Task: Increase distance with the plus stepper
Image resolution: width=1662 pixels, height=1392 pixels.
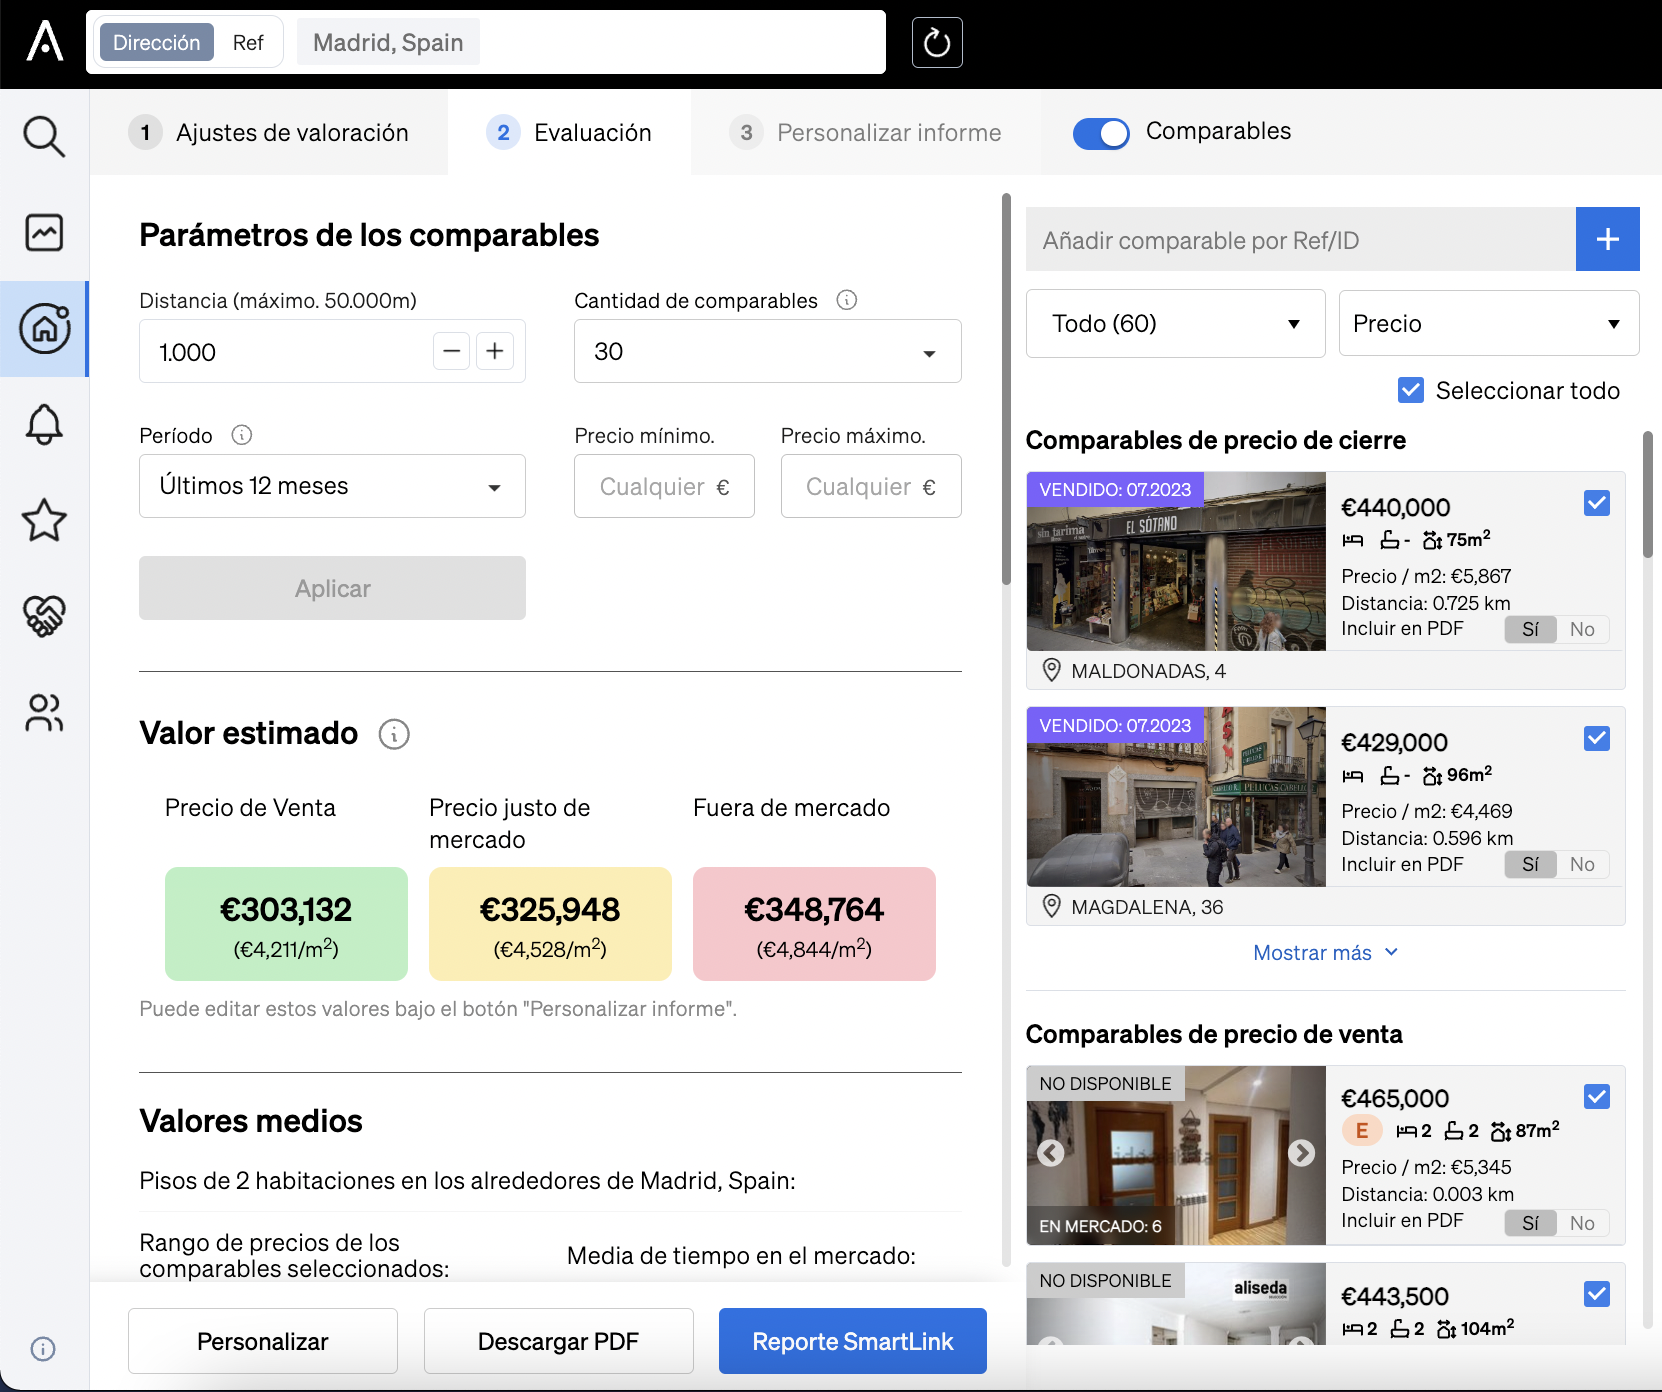Action: coord(495,351)
